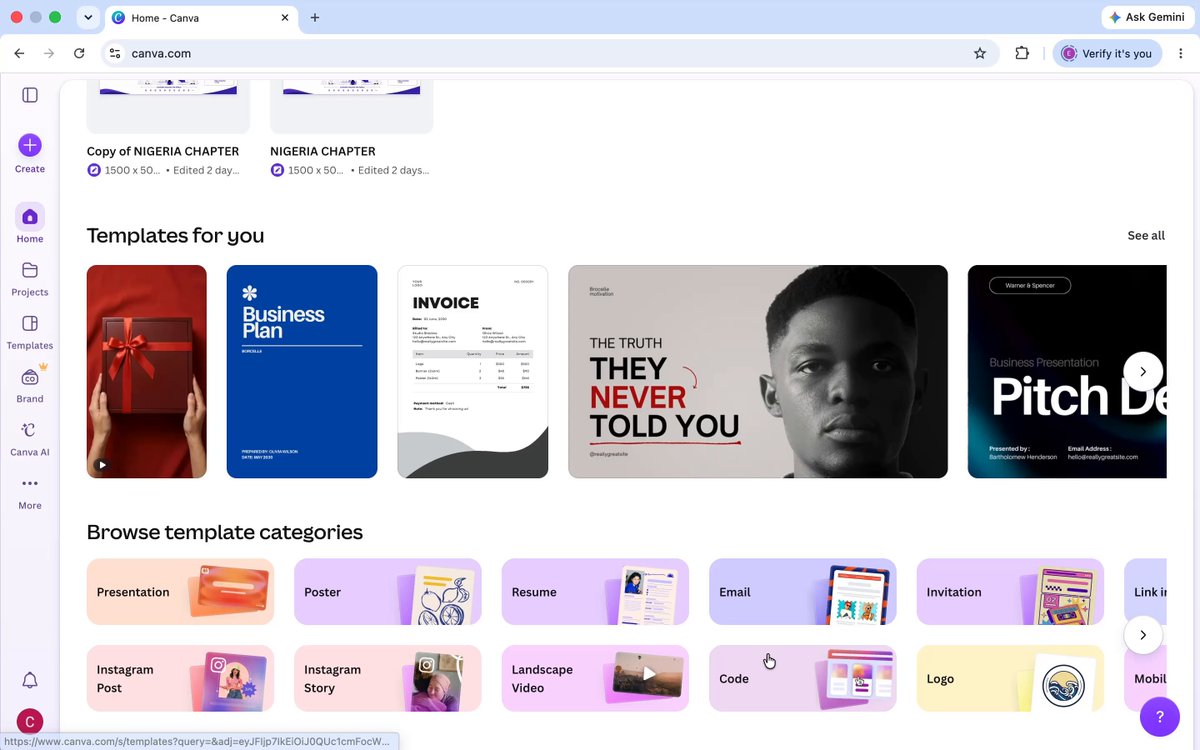
Task: Open the blue Business Plan template
Action: [302, 371]
